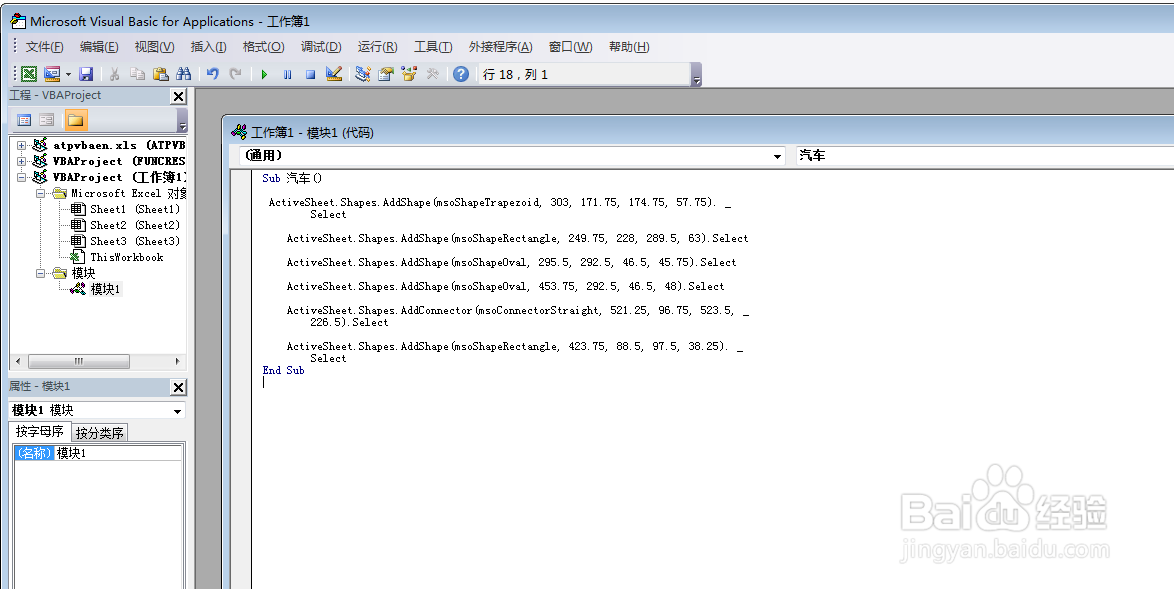Open Project Explorer toolbar icon
1174x589 pixels.
click(363, 74)
